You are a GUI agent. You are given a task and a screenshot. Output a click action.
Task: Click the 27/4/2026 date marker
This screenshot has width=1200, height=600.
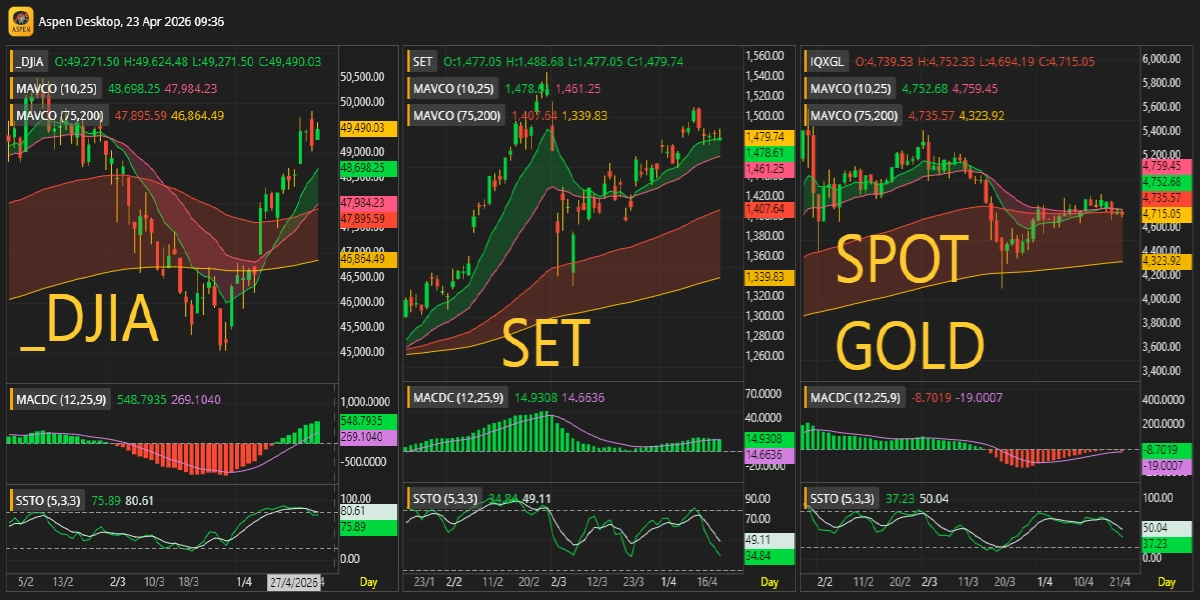tap(293, 582)
